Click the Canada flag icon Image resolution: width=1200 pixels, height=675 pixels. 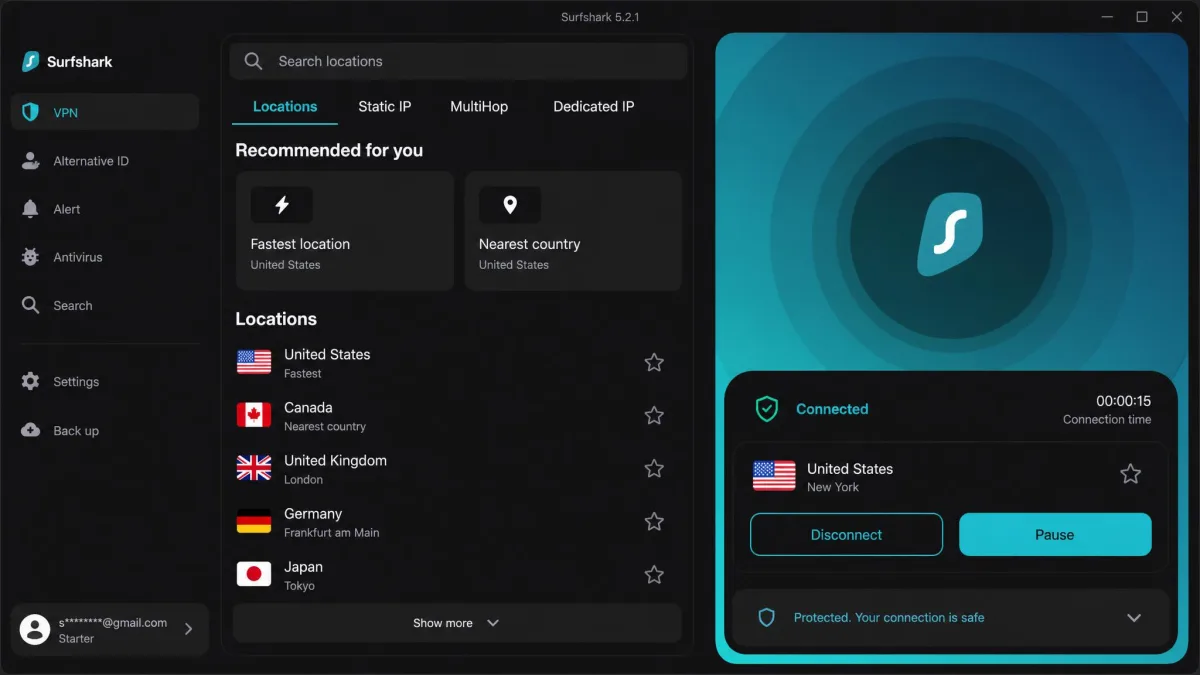tap(254, 415)
